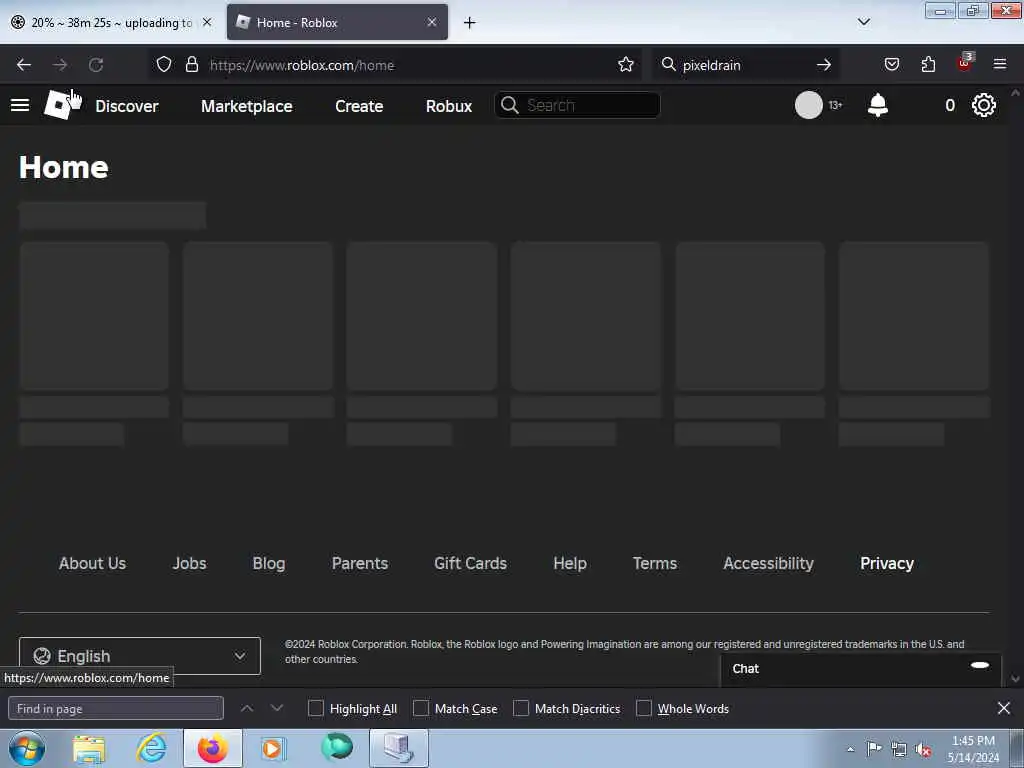The height and width of the screenshot is (768, 1024).
Task: Visit the Blog link
Action: coord(269,563)
